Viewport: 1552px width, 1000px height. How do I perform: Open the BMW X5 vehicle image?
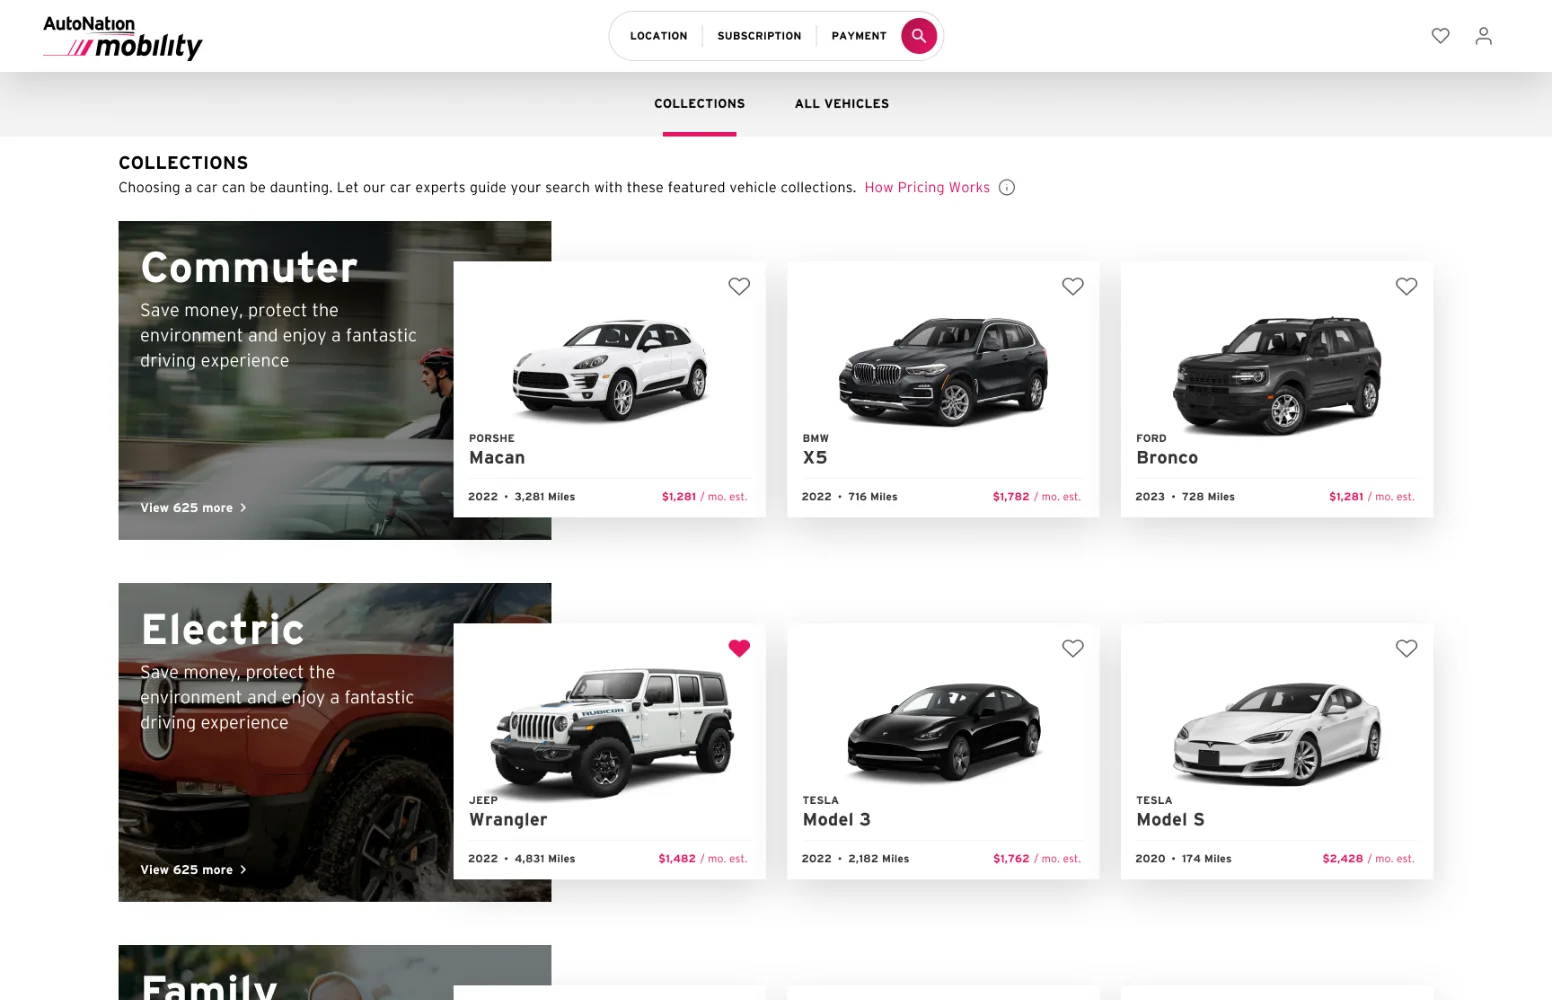coord(943,370)
